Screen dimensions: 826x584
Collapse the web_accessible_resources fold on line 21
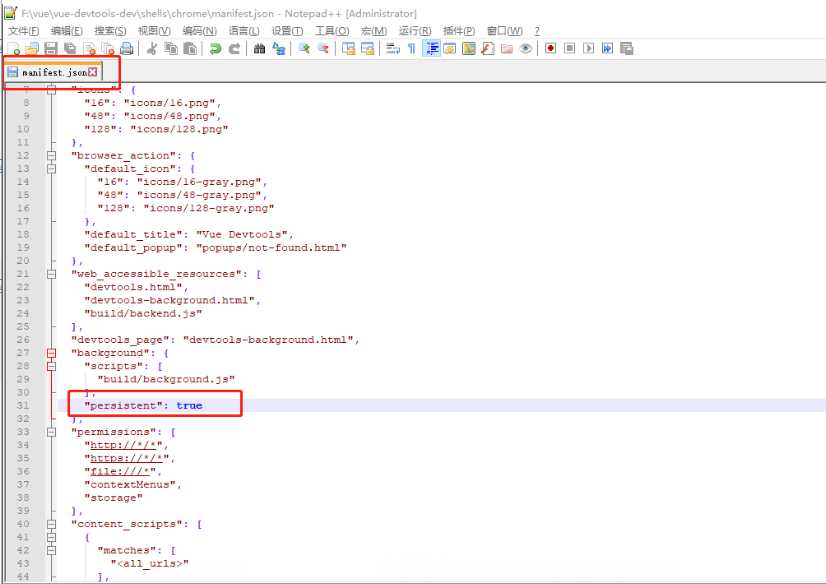(x=51, y=274)
